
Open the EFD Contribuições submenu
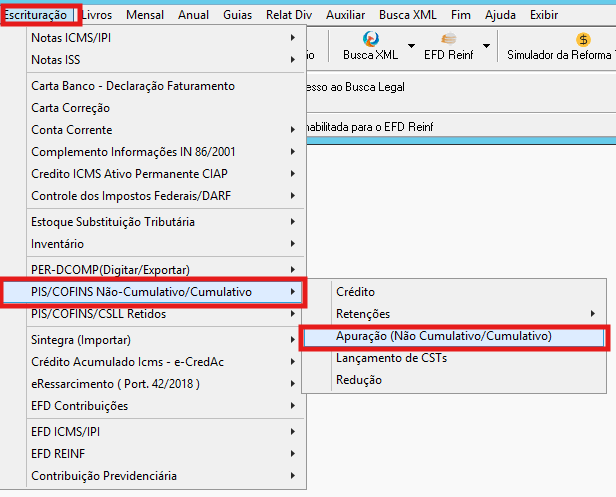tap(165, 405)
